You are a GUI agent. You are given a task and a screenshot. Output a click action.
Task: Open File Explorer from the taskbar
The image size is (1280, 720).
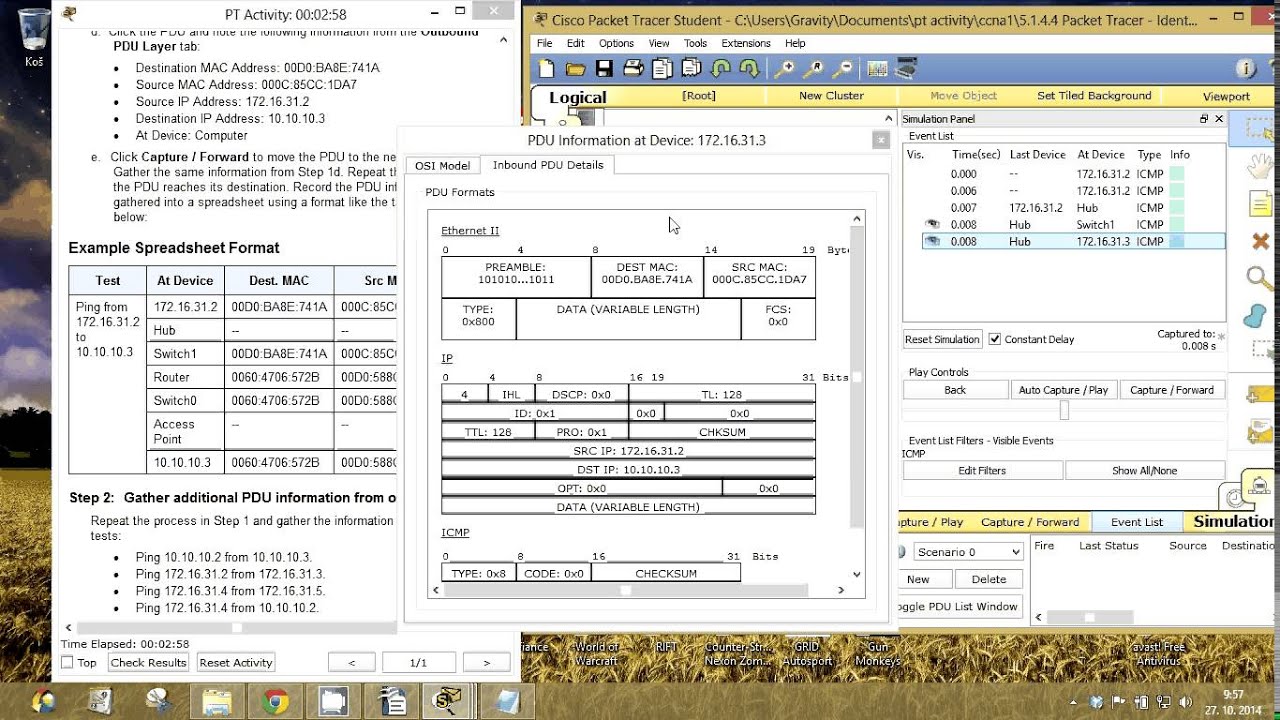[217, 701]
